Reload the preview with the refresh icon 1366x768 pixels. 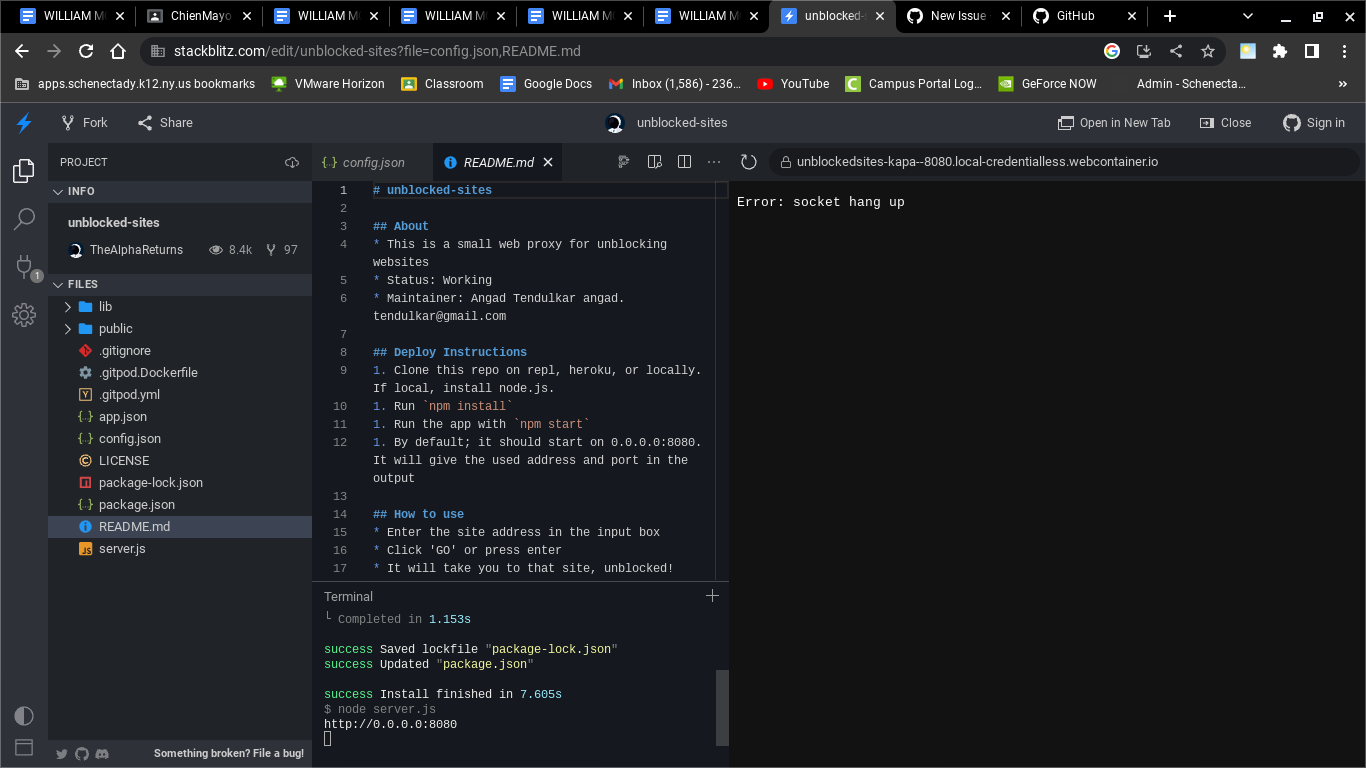(748, 161)
